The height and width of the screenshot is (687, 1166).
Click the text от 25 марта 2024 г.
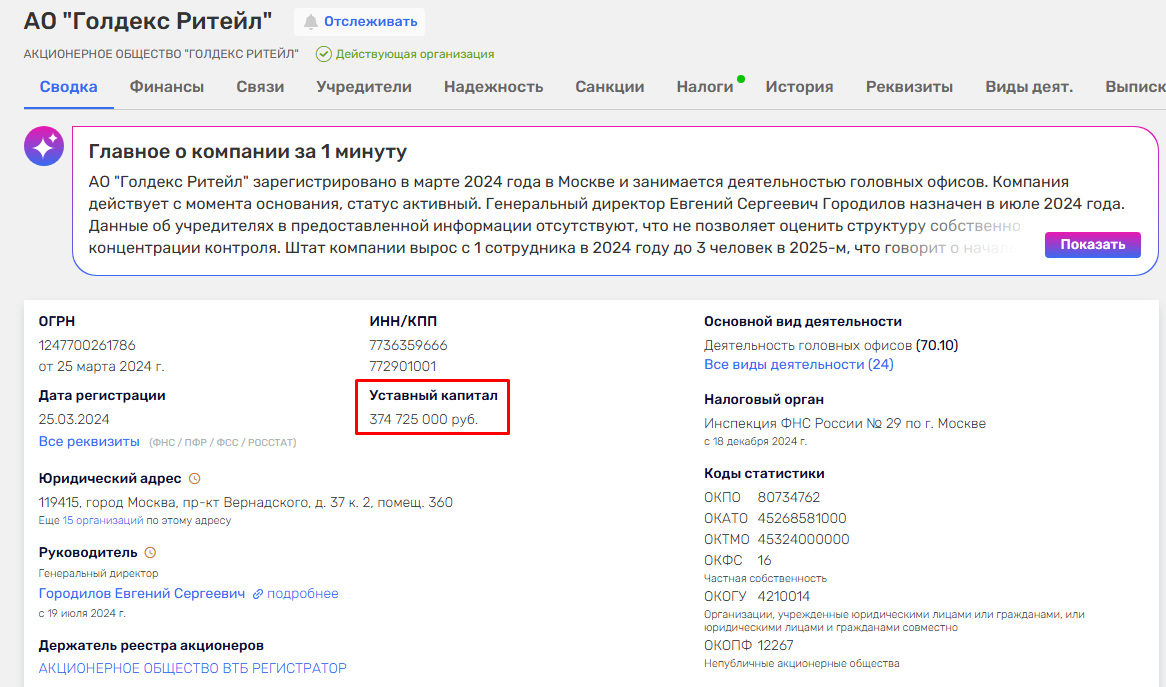101,366
